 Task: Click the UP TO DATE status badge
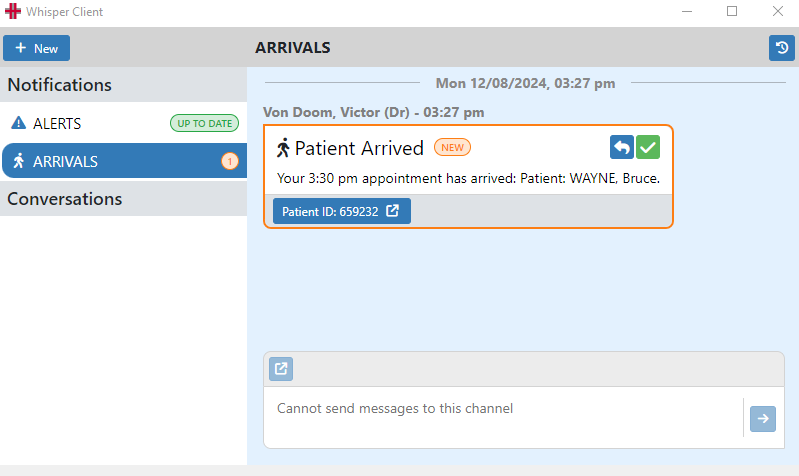coord(204,123)
